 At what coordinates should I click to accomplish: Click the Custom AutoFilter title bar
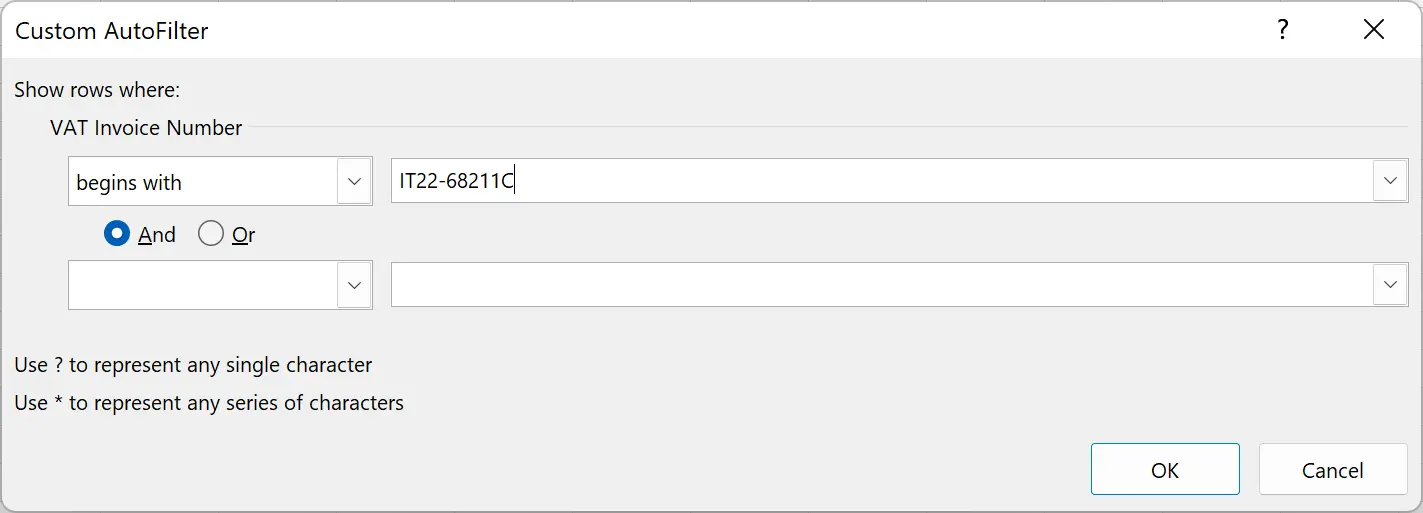click(600, 30)
